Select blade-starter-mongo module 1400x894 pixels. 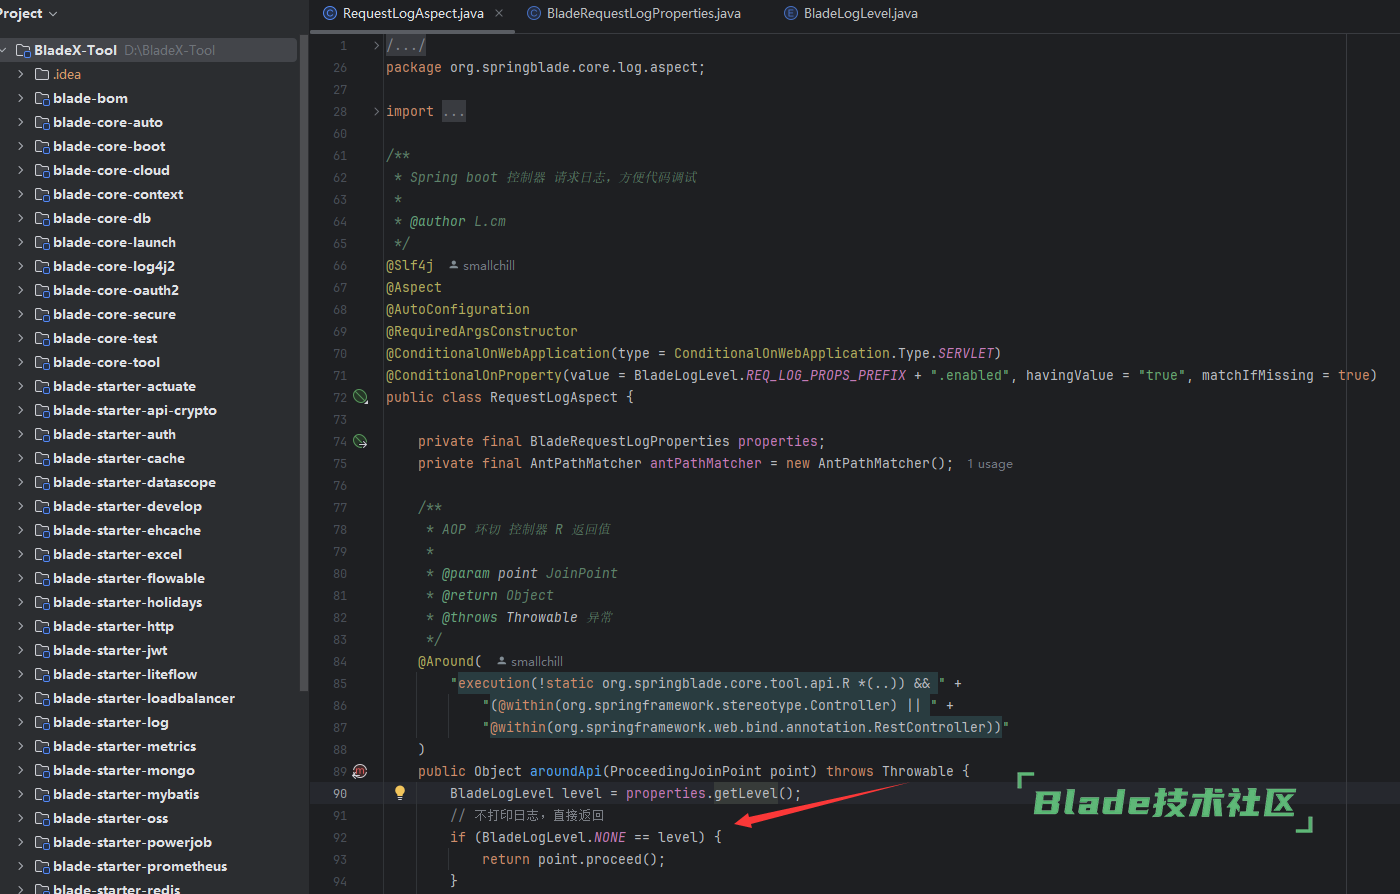[x=124, y=770]
